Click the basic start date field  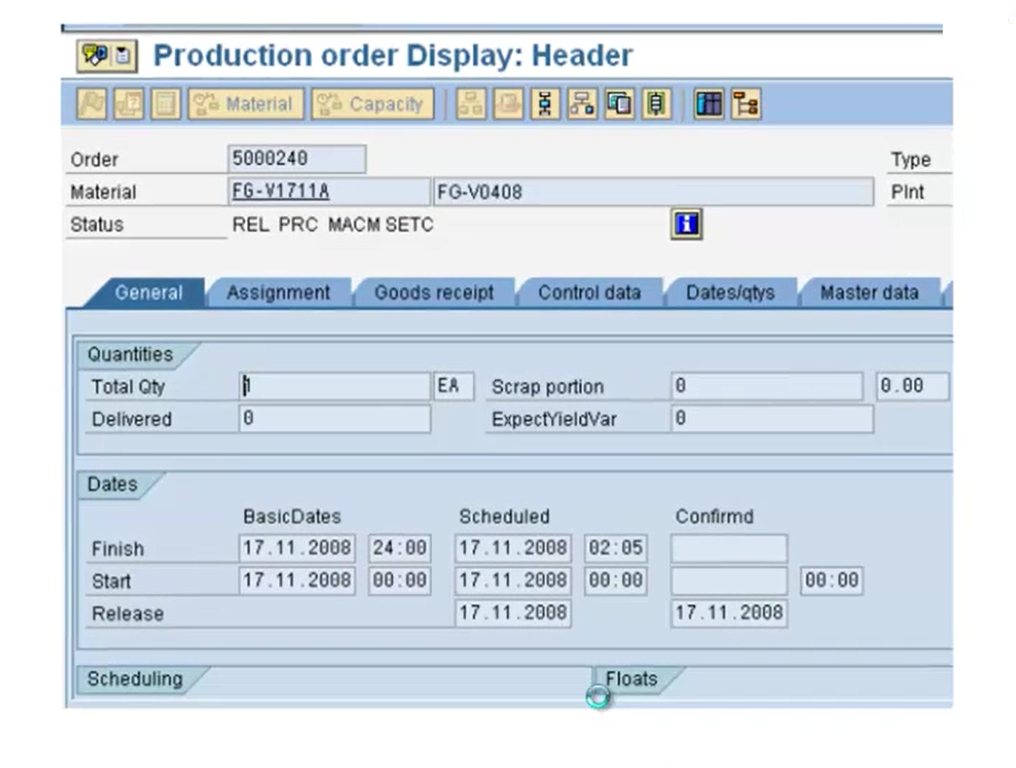click(x=297, y=581)
